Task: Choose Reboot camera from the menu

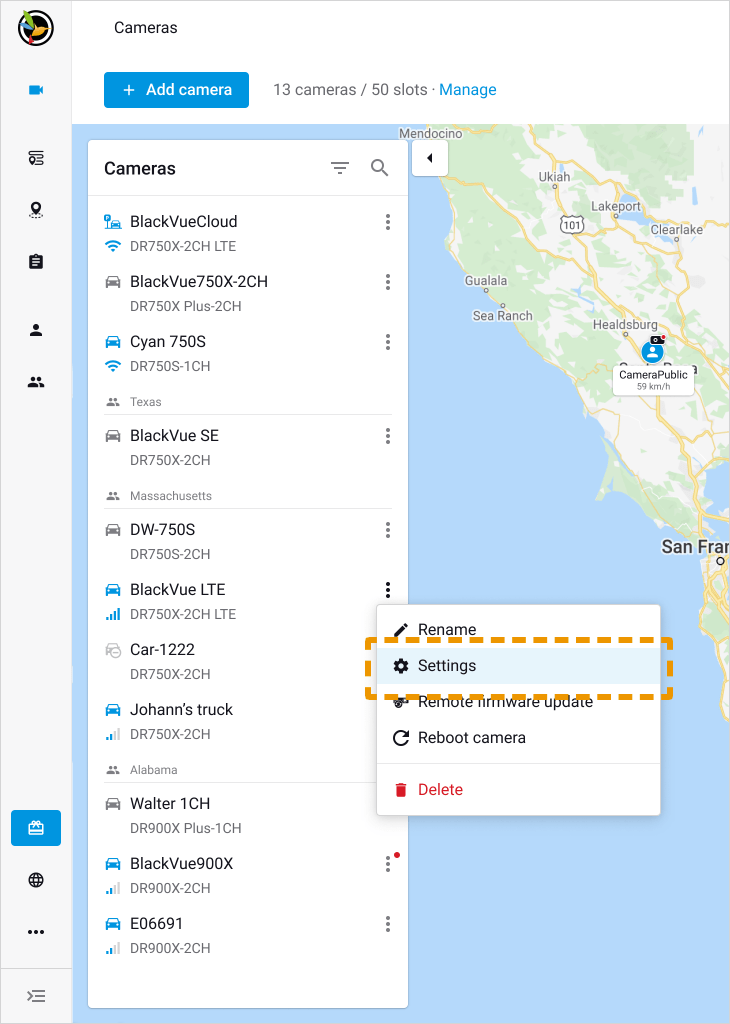Action: tap(518, 737)
